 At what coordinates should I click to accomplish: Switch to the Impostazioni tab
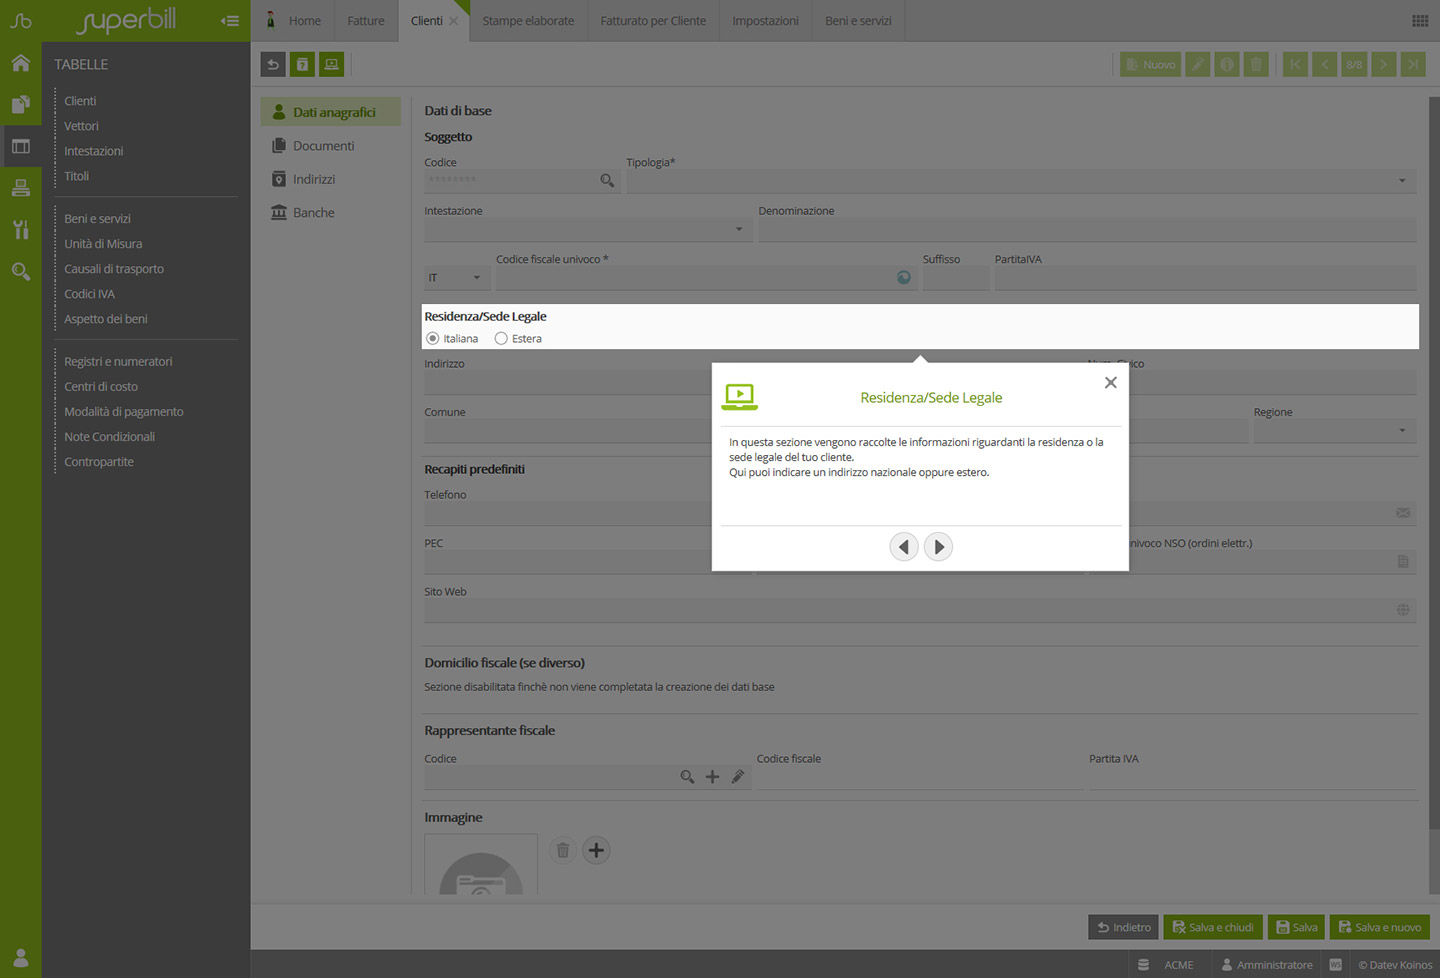coord(765,20)
